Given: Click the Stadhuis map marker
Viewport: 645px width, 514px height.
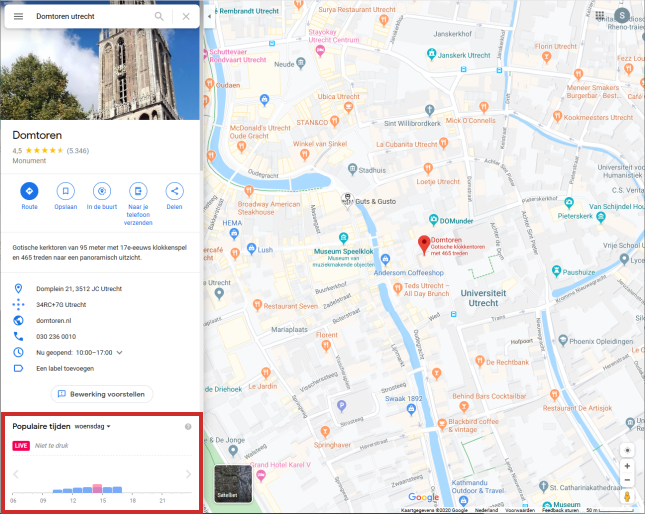Looking at the screenshot, I should point(352,169).
